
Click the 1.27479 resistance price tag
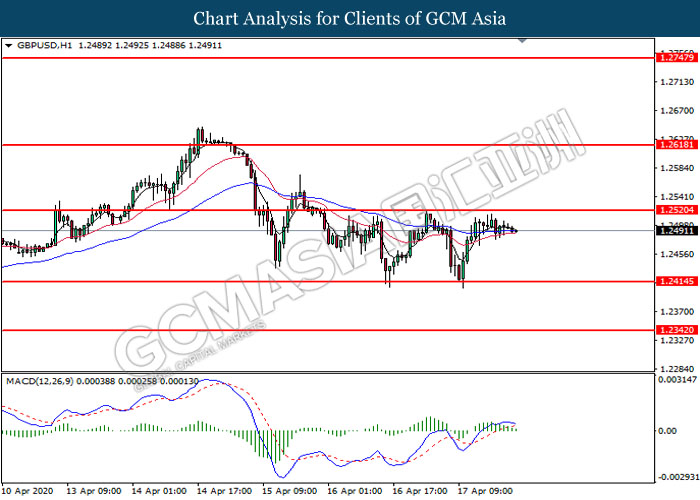[675, 59]
